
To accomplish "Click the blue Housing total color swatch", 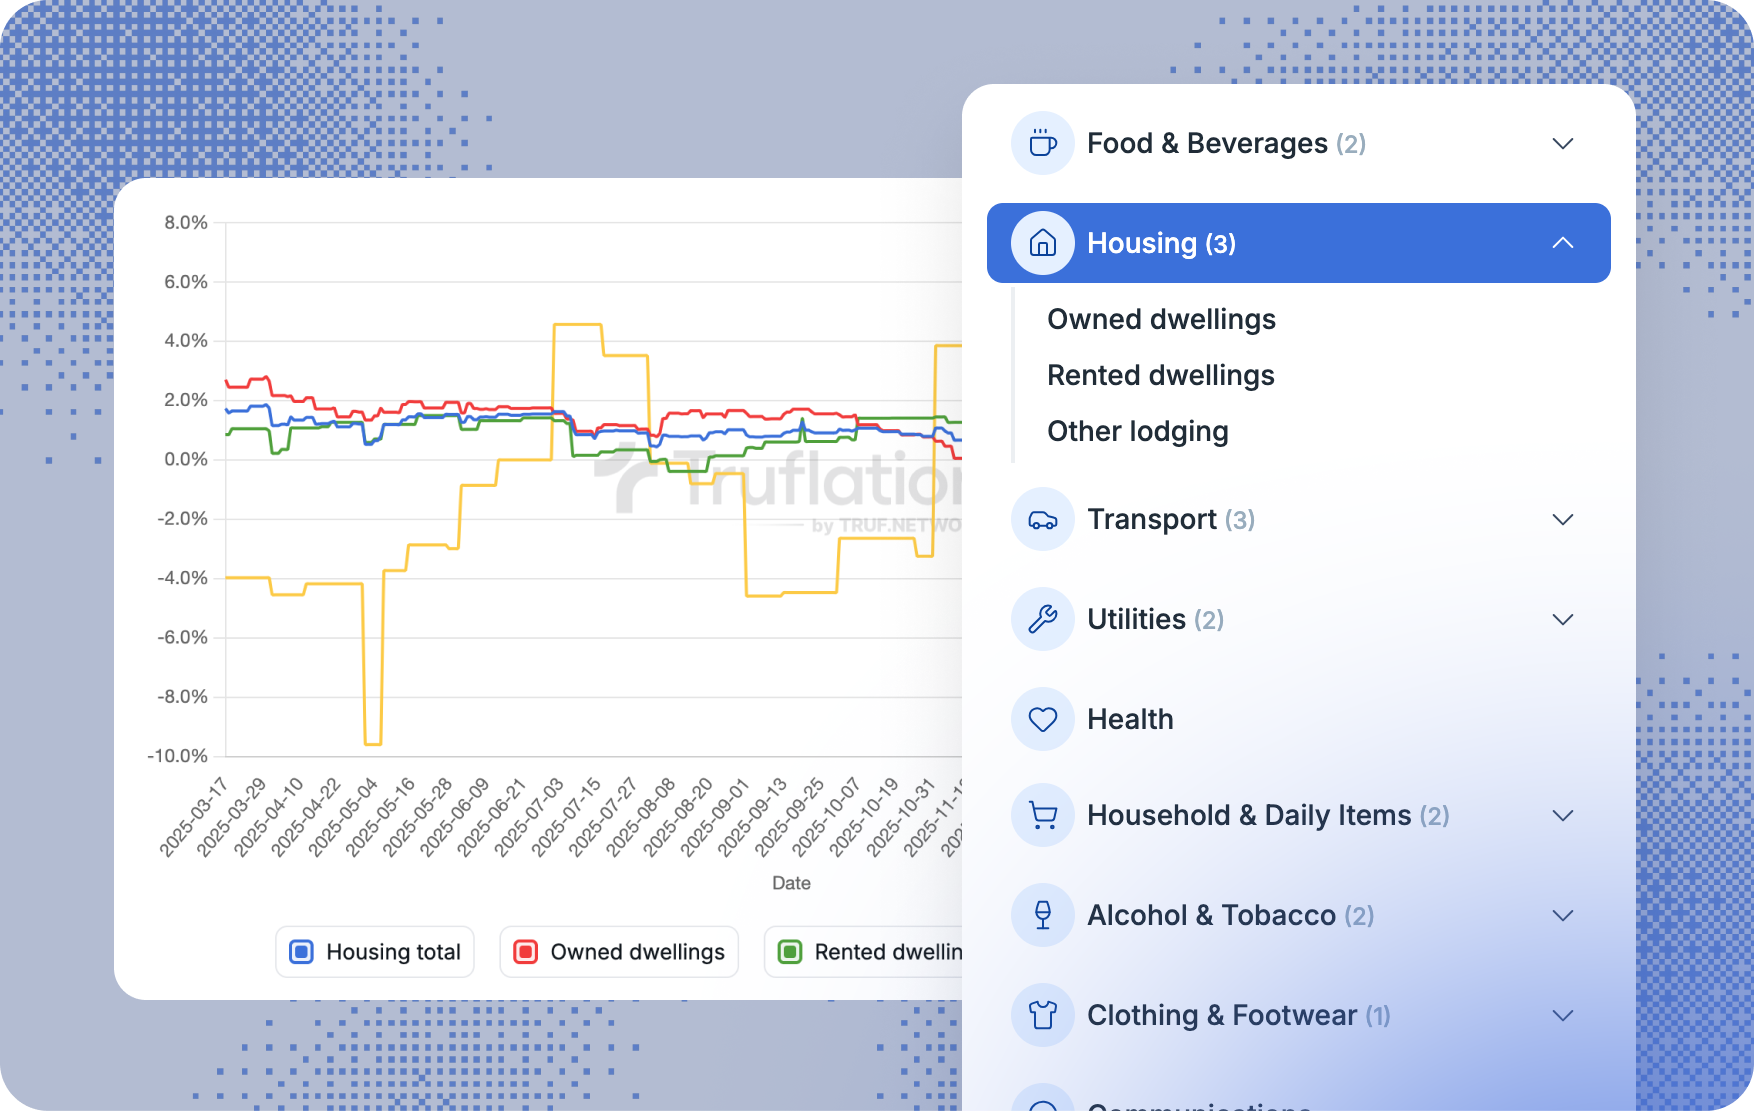I will pyautogui.click(x=301, y=952).
